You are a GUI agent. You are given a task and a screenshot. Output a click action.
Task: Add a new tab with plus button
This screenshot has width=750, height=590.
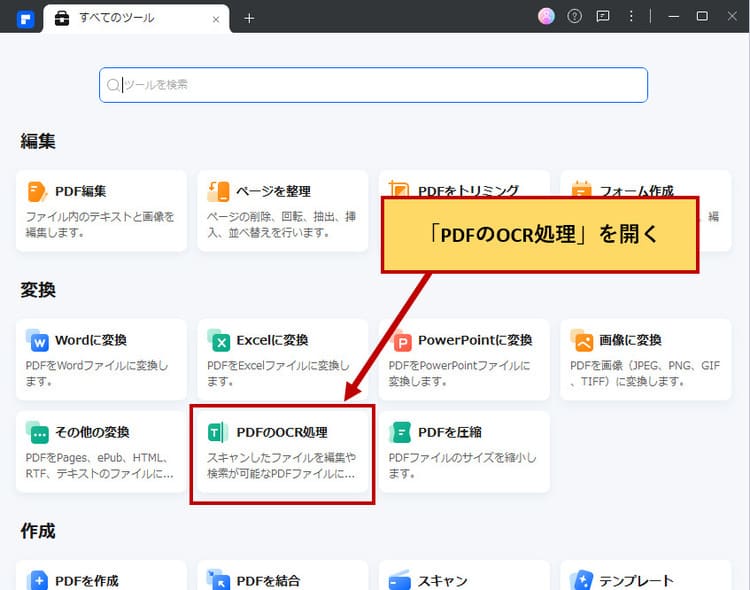(249, 19)
